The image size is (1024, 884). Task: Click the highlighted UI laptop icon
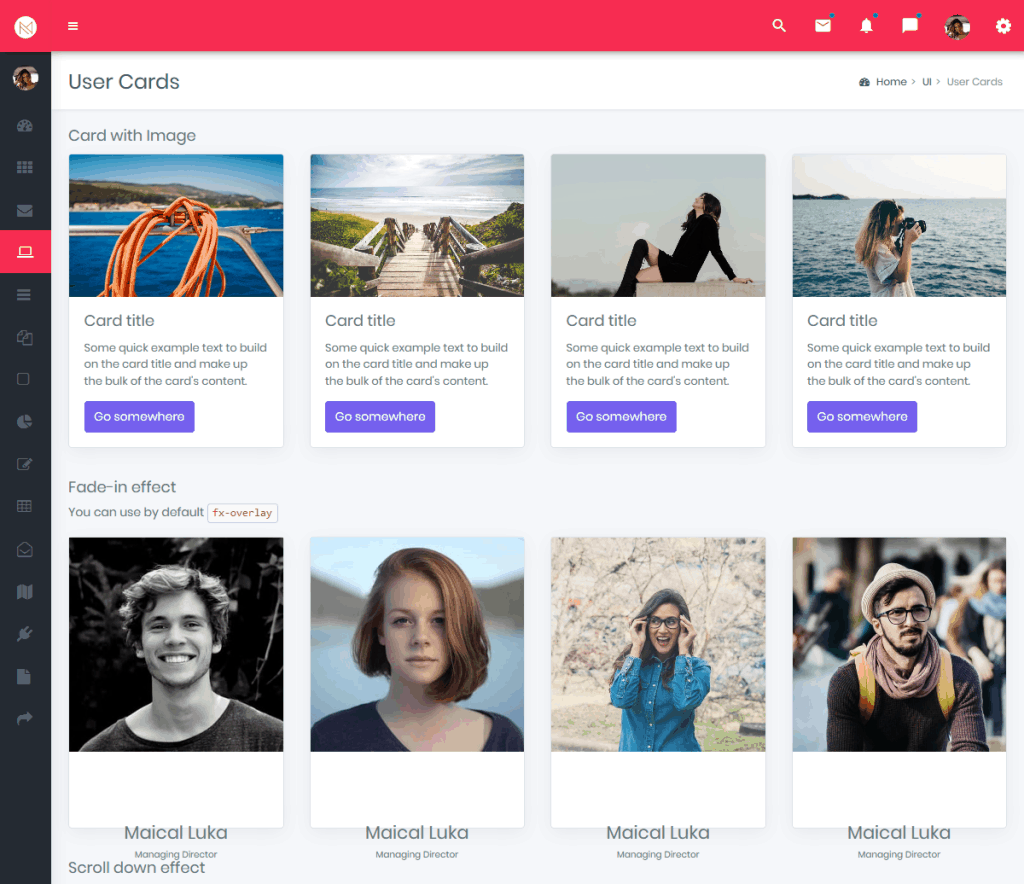point(24,252)
